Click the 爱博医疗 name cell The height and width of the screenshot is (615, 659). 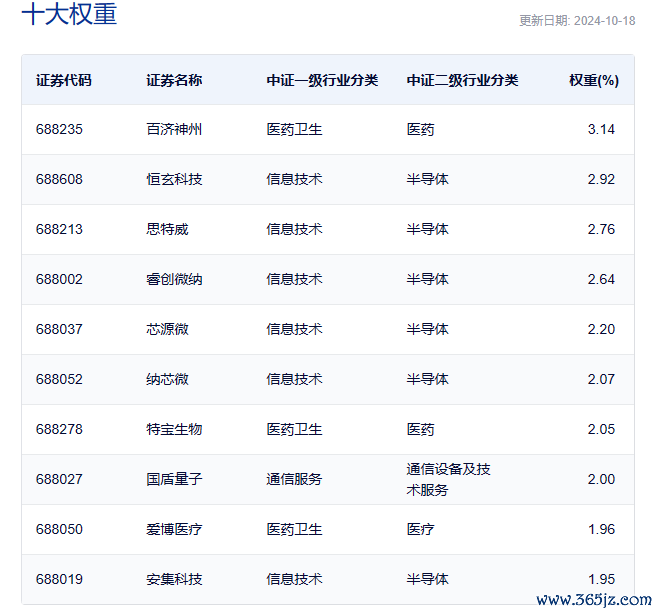(174, 529)
